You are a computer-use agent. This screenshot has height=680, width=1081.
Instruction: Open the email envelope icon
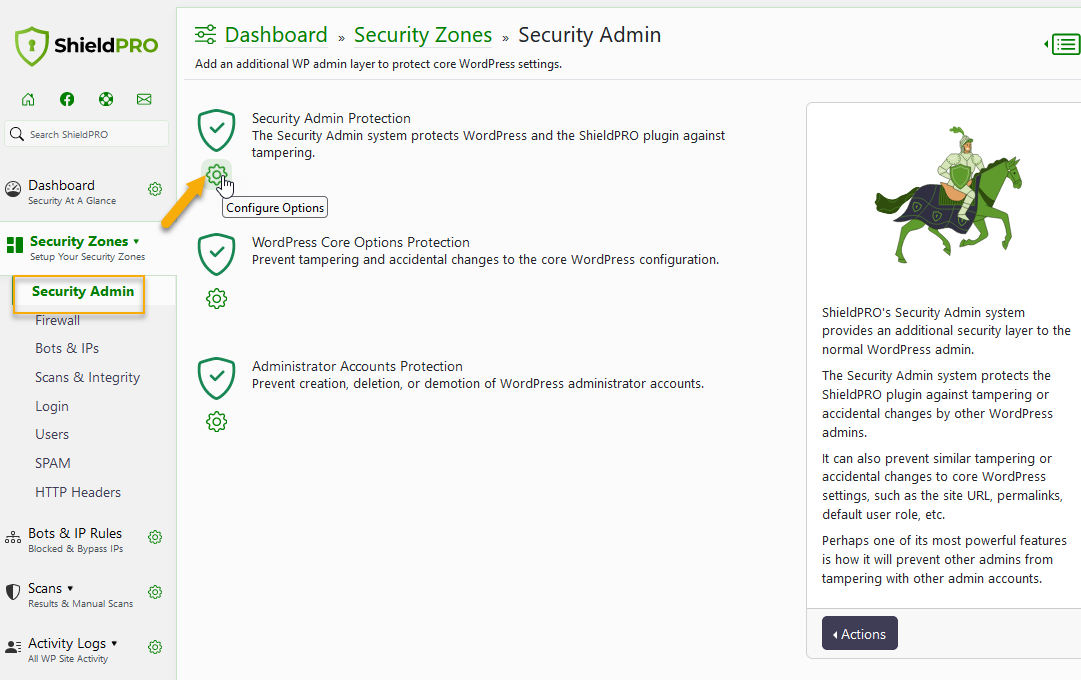[x=144, y=99]
